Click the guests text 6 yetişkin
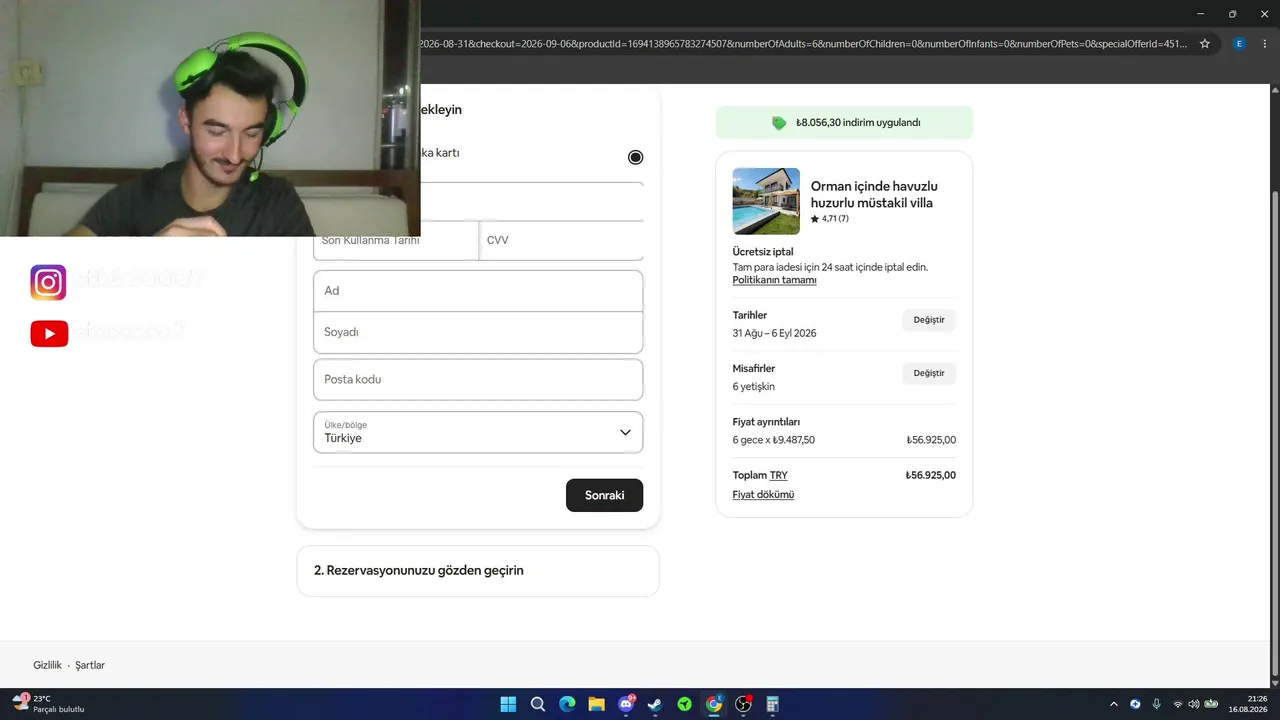1280x720 pixels. (x=753, y=387)
